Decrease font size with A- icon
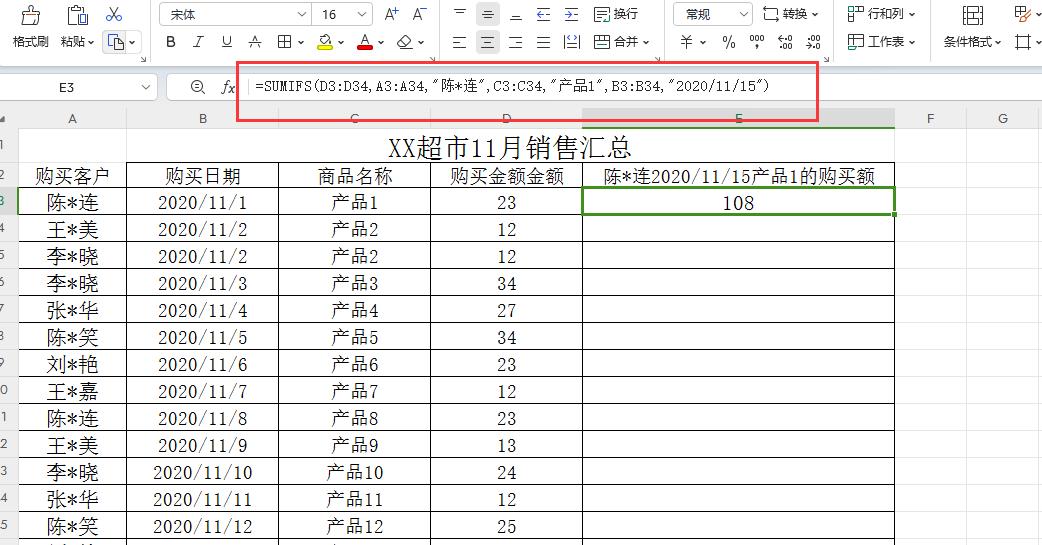Viewport: 1042px width, 545px height. (420, 14)
